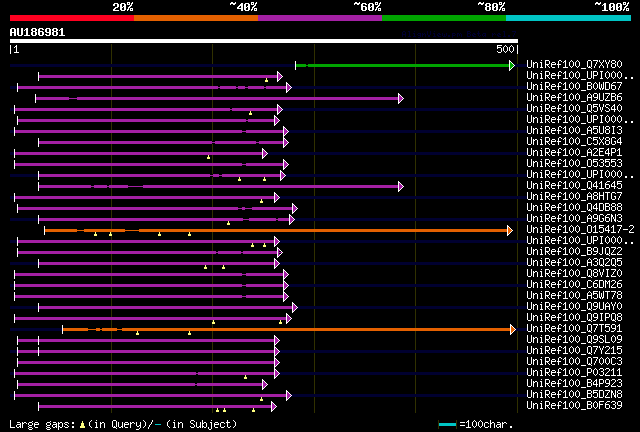Screen dimensions: 640x432
Task: Click the UniRef100_A8HTG7 label
Action: 574,196
